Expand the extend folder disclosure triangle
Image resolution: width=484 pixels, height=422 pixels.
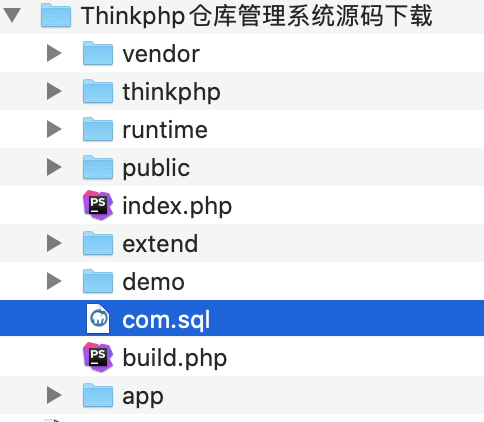click(x=54, y=243)
